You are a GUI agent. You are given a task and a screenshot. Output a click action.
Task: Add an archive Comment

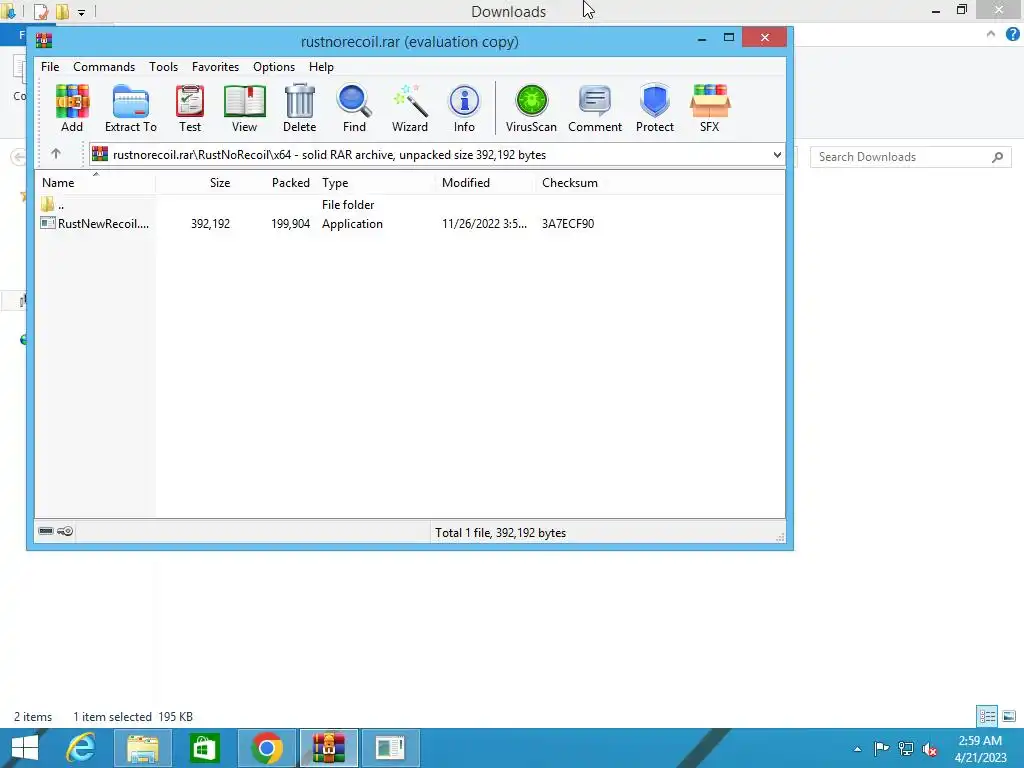point(595,108)
